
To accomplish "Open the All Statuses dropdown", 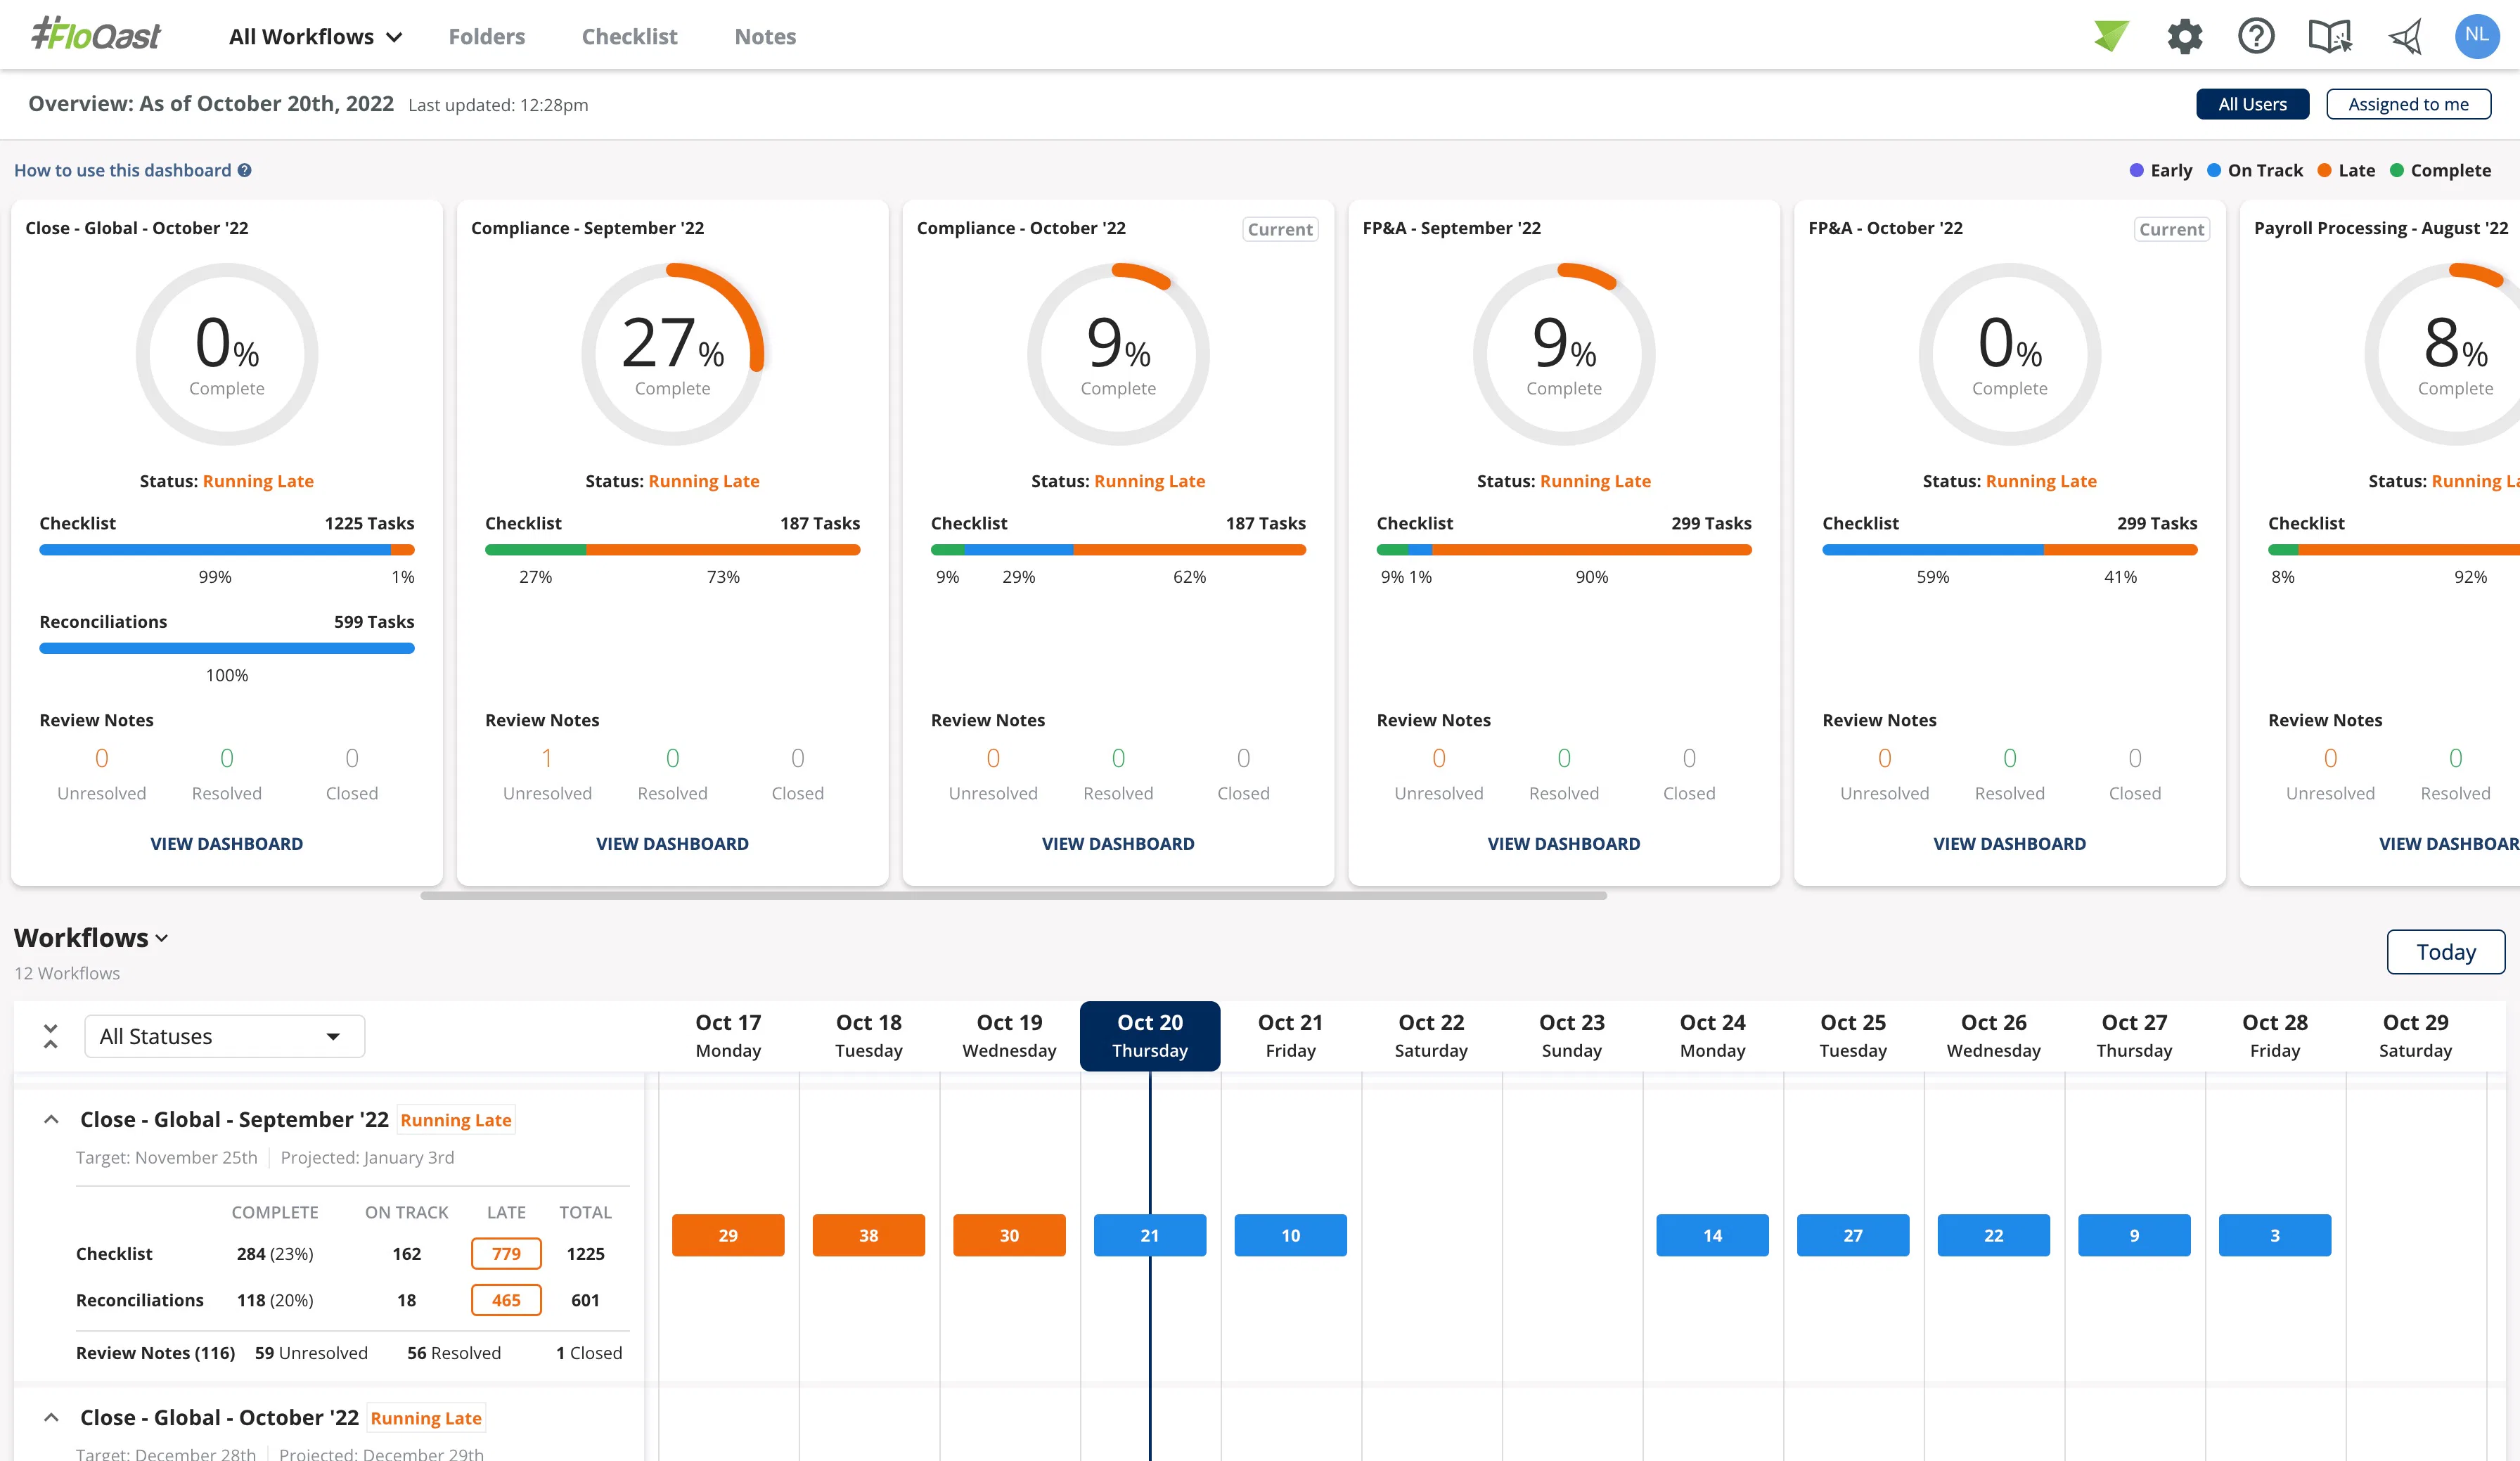I will click(x=224, y=1036).
